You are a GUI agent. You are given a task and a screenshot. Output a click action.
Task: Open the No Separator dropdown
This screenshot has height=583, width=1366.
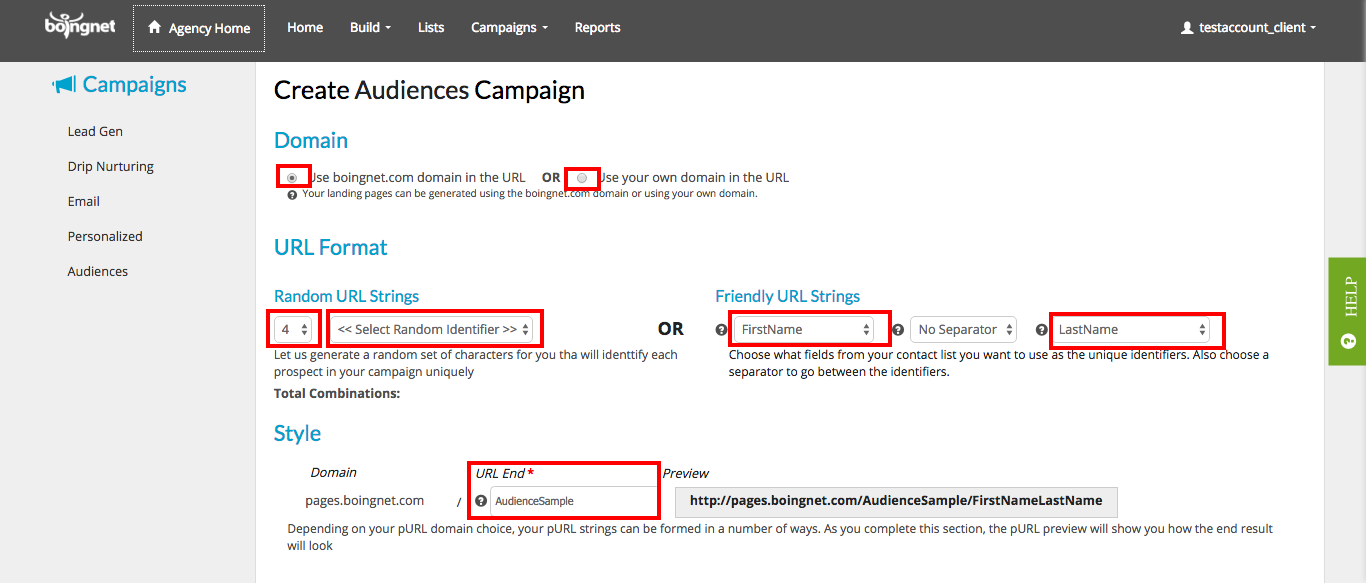click(963, 329)
